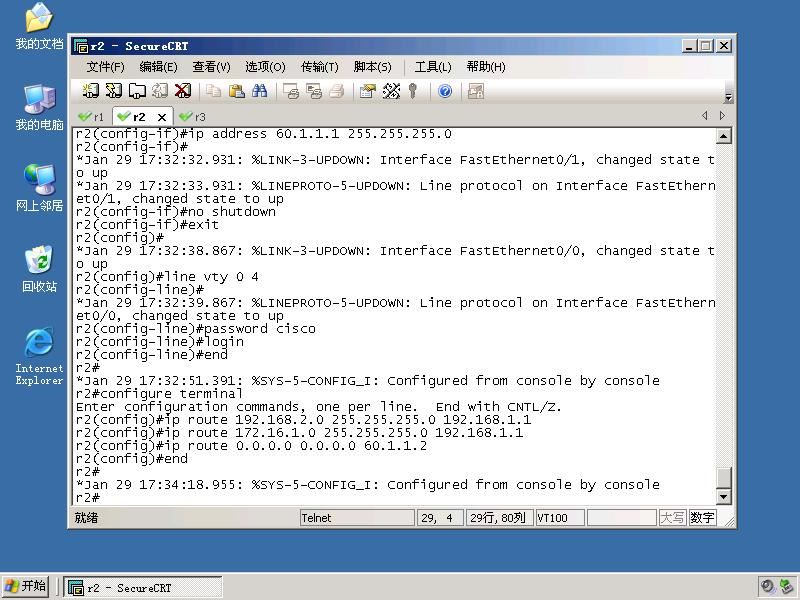Open 我的文档 desktop icon
The width and height of the screenshot is (800, 600).
point(39,26)
